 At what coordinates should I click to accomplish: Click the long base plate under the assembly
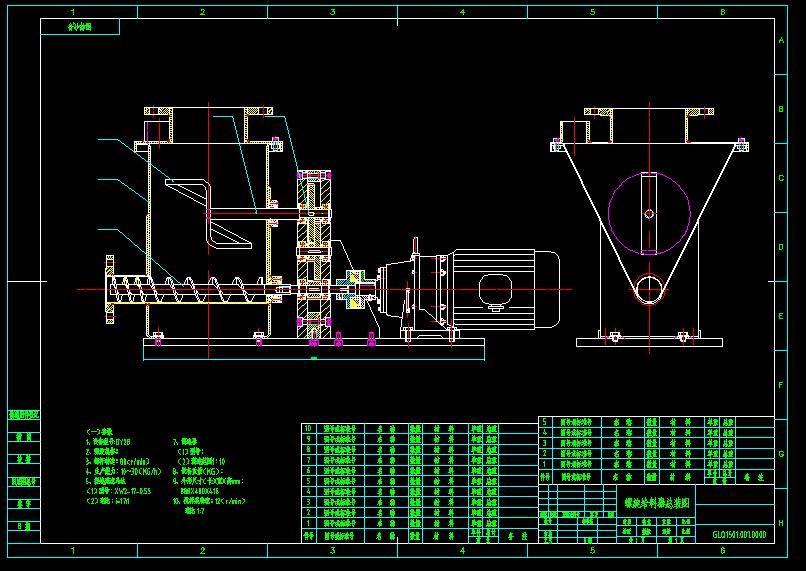pyautogui.click(x=314, y=349)
